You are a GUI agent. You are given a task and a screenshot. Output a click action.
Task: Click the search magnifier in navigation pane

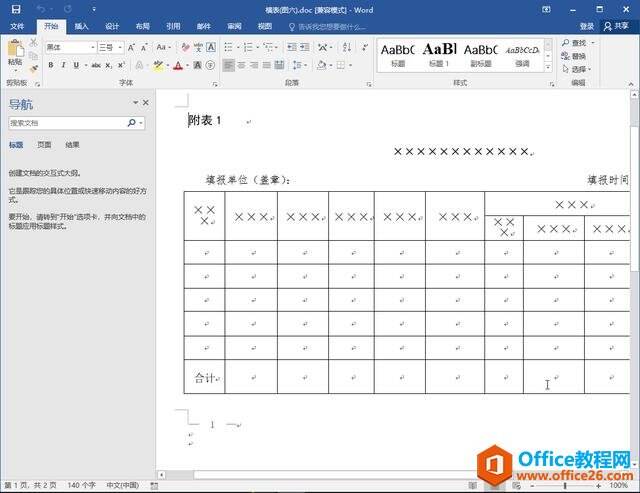click(x=131, y=122)
